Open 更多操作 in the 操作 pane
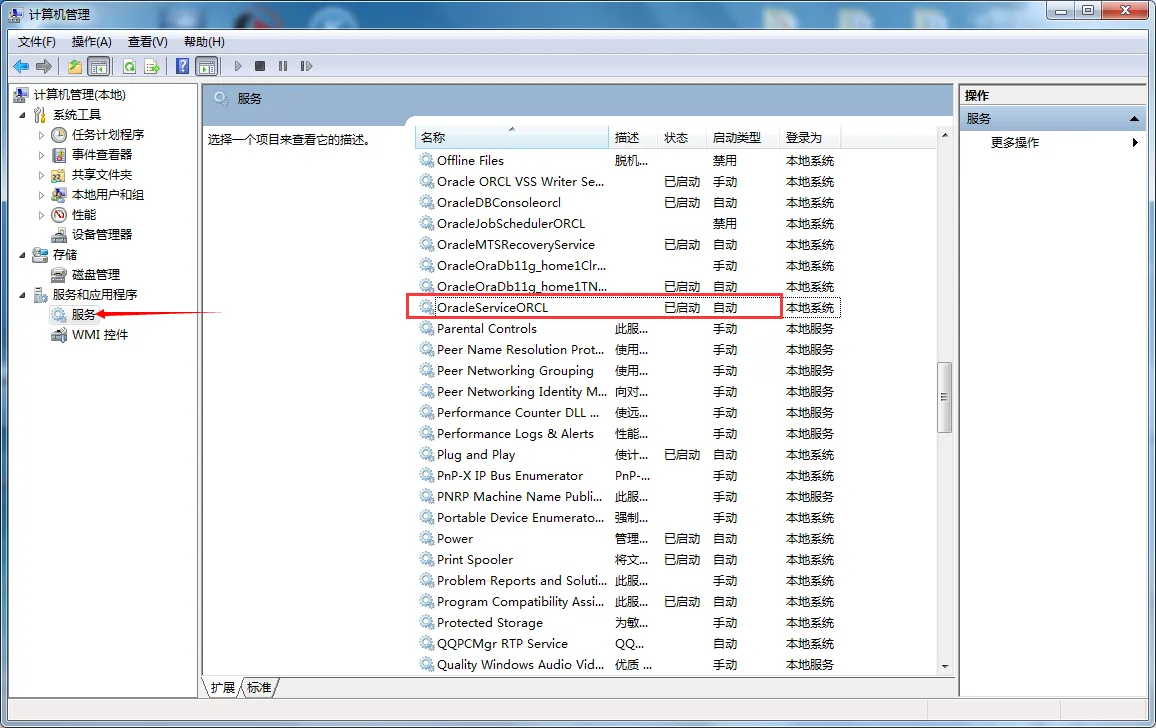Screen dimensions: 1156x728 [1014, 142]
